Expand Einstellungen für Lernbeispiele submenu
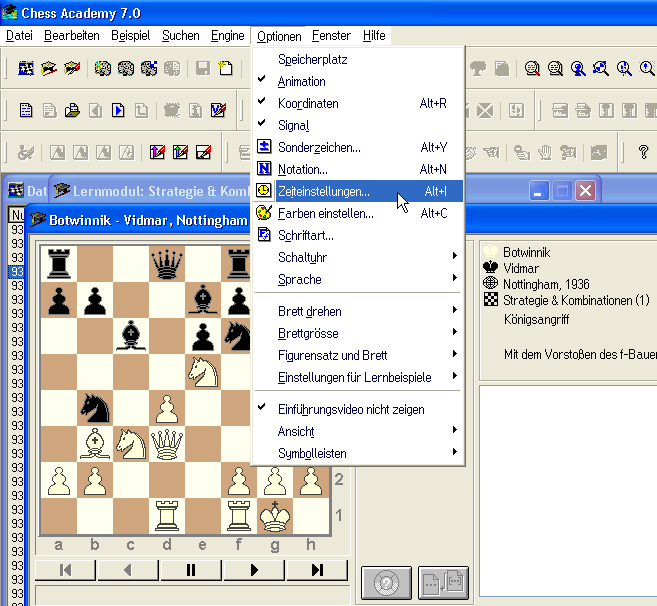 coord(359,377)
